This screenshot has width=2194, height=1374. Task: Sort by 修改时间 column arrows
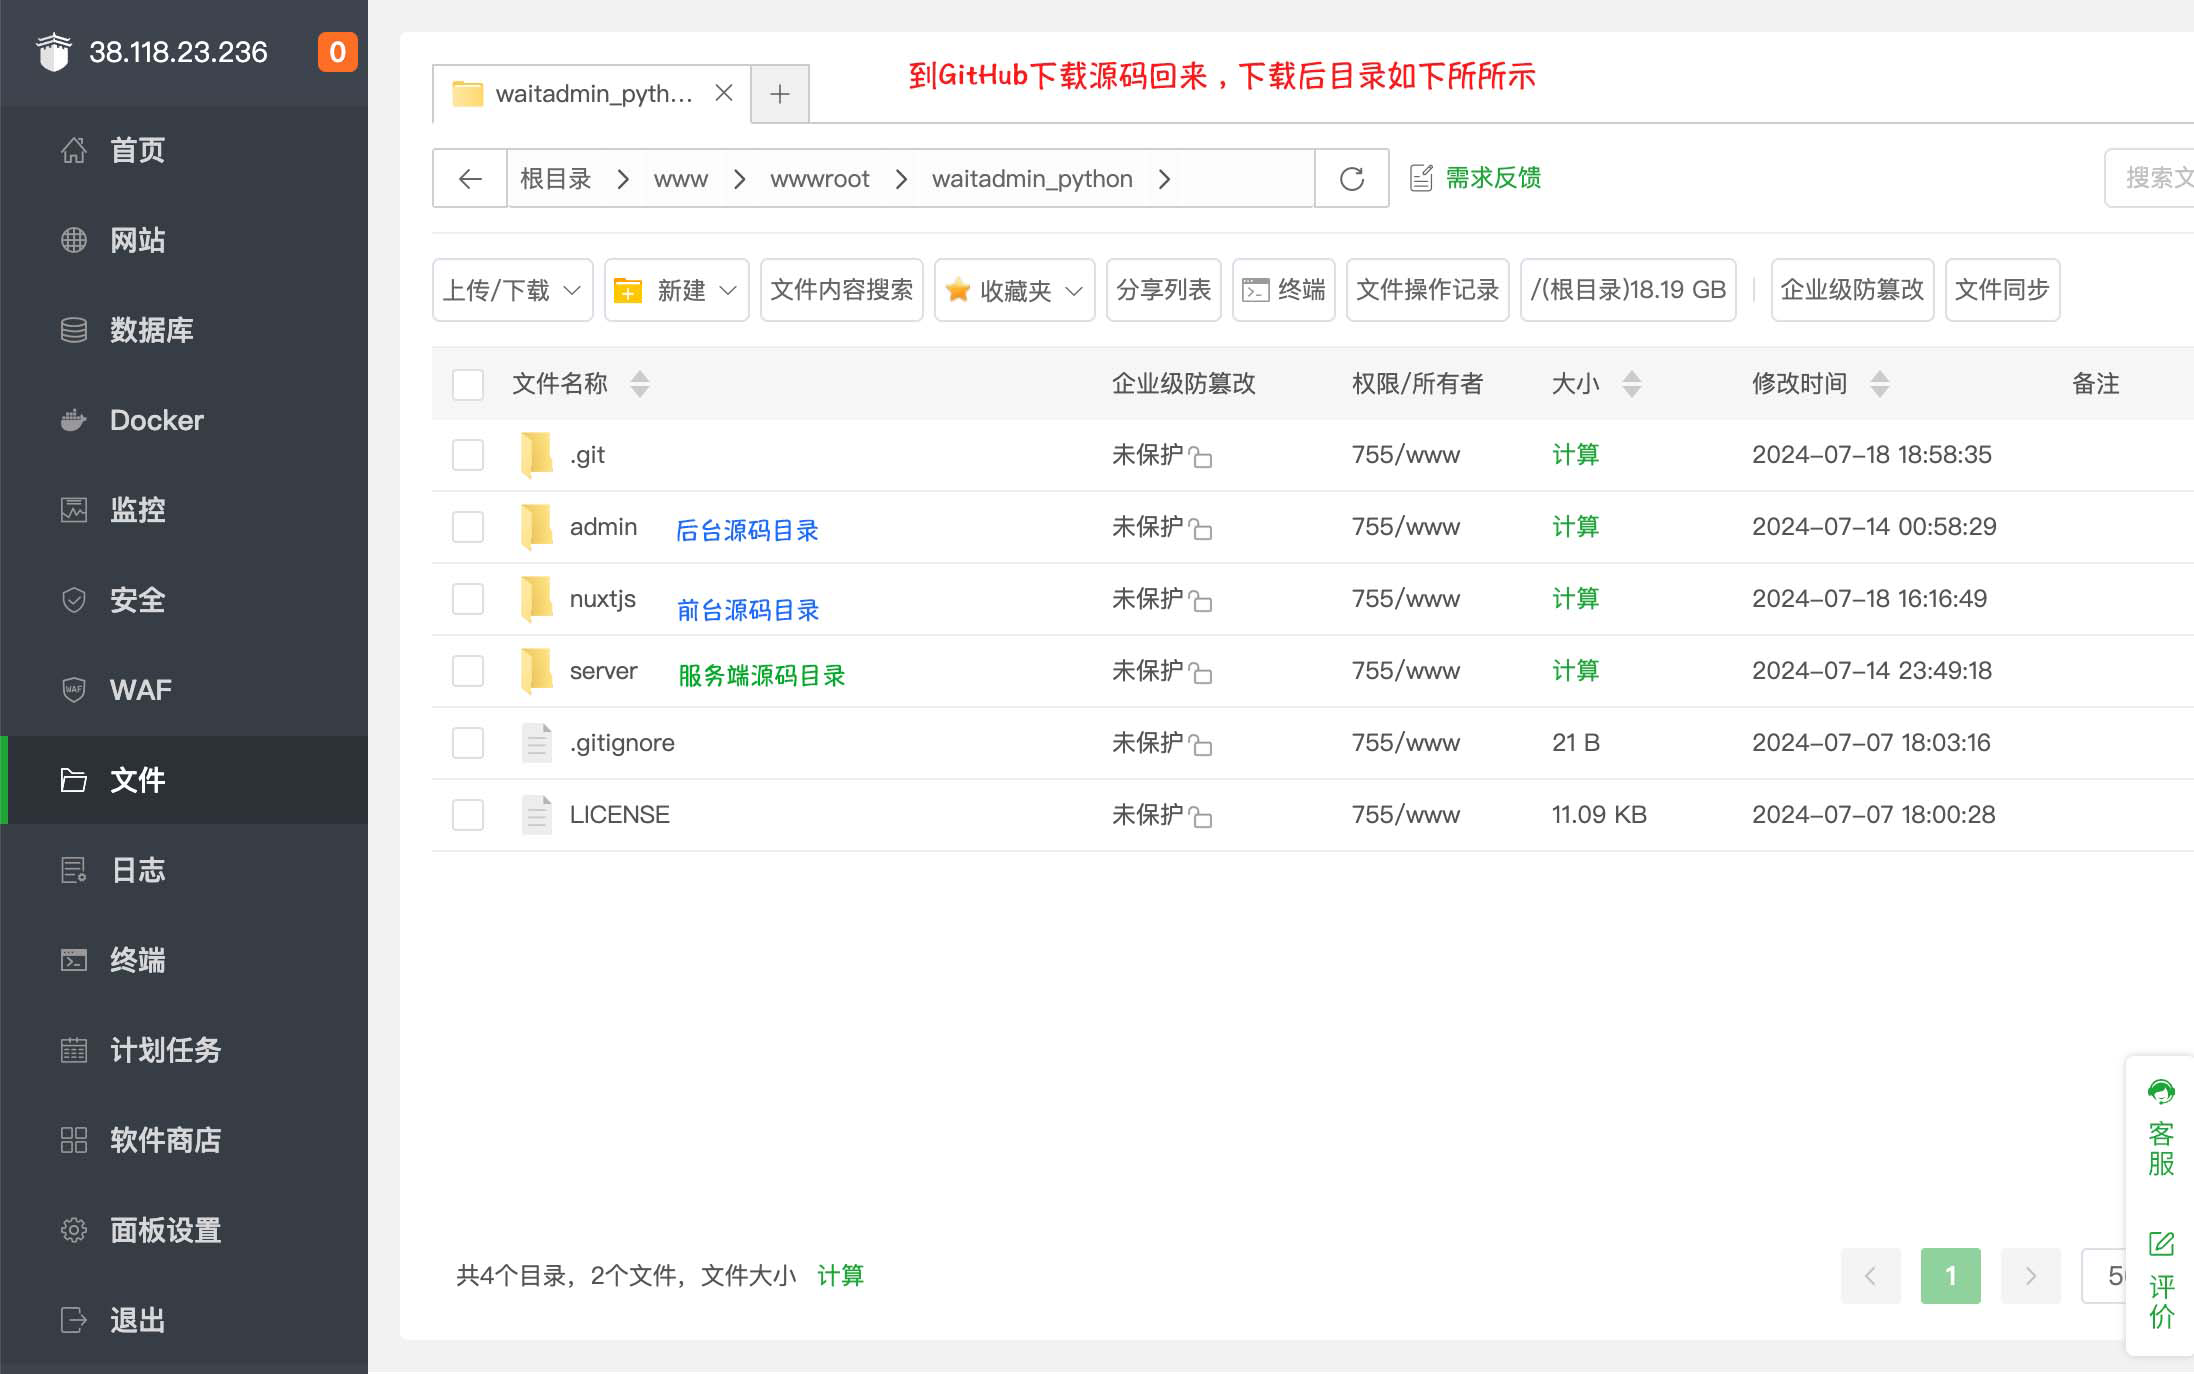tap(1880, 384)
